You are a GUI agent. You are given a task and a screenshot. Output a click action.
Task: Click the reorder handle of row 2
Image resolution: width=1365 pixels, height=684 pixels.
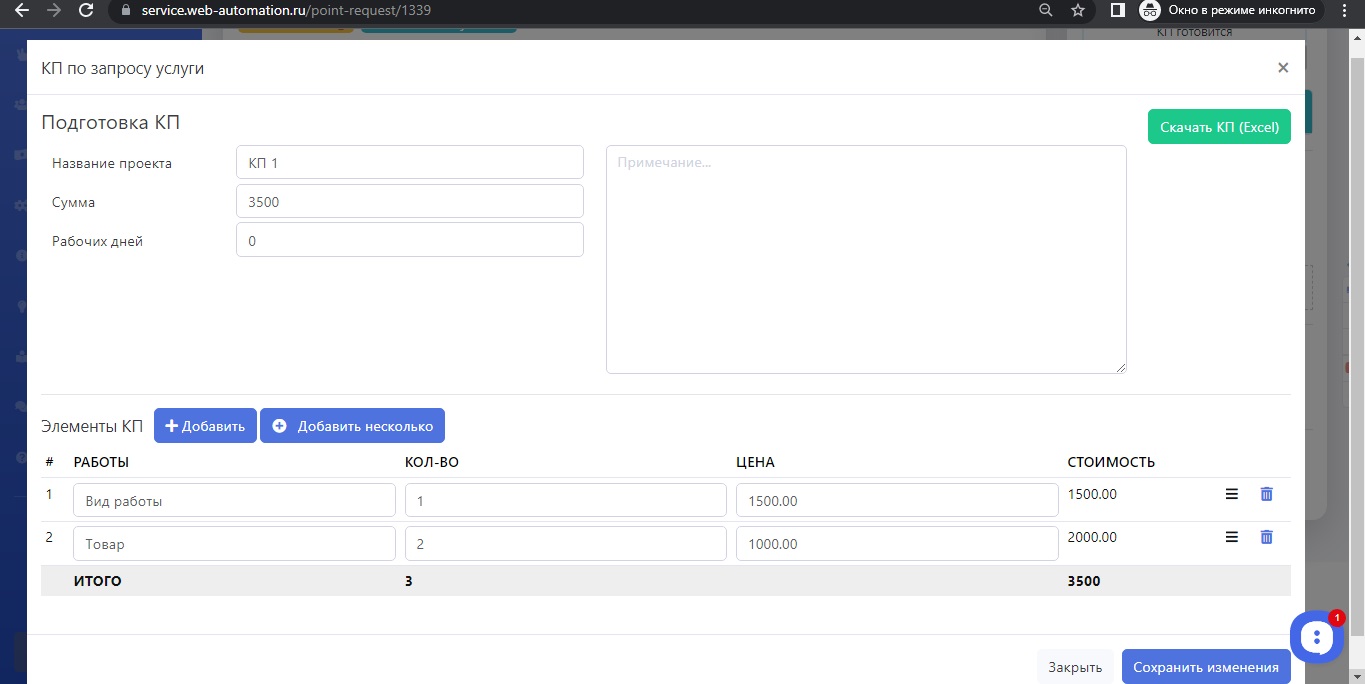point(1232,537)
